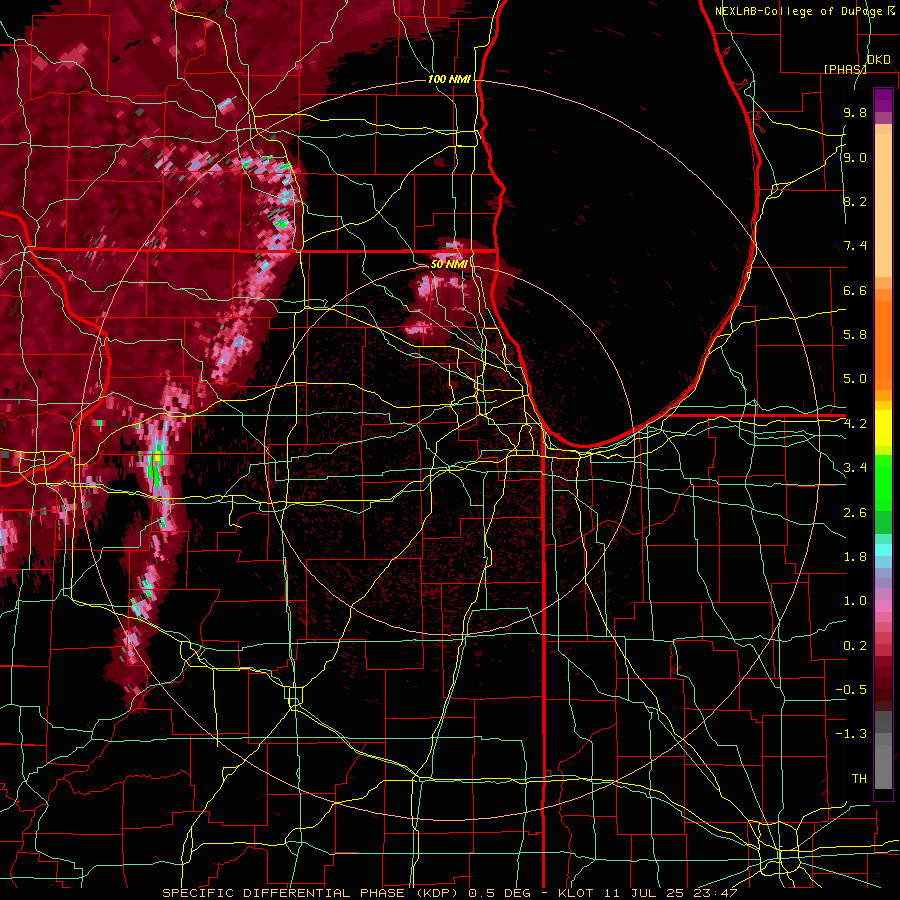
Task: Click the '0.2' legend value
Action: 855,646
